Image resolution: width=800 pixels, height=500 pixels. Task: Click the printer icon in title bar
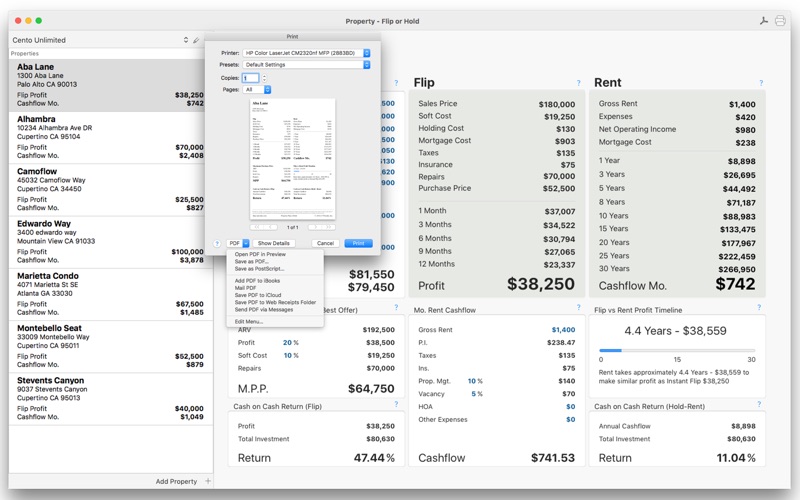pyautogui.click(x=780, y=20)
